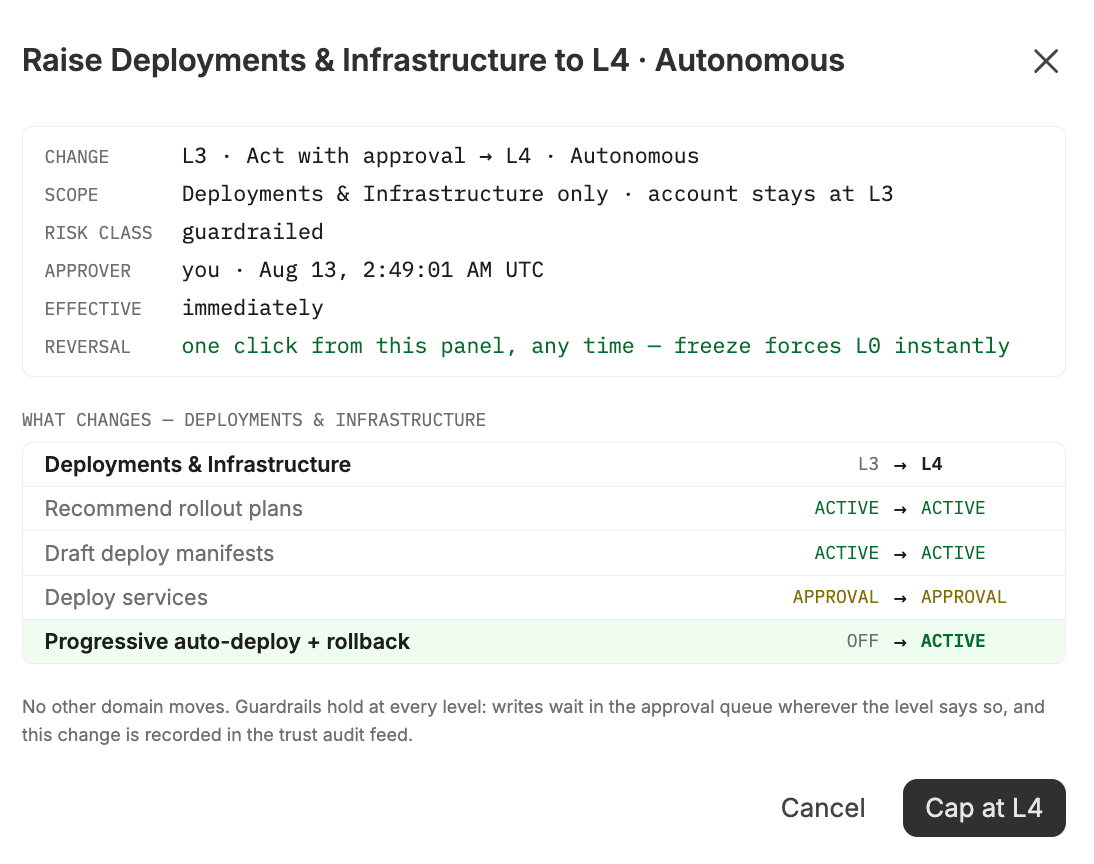Click the 'L3 → L4' level change cell
The width and height of the screenshot is (1094, 864).
click(x=900, y=465)
